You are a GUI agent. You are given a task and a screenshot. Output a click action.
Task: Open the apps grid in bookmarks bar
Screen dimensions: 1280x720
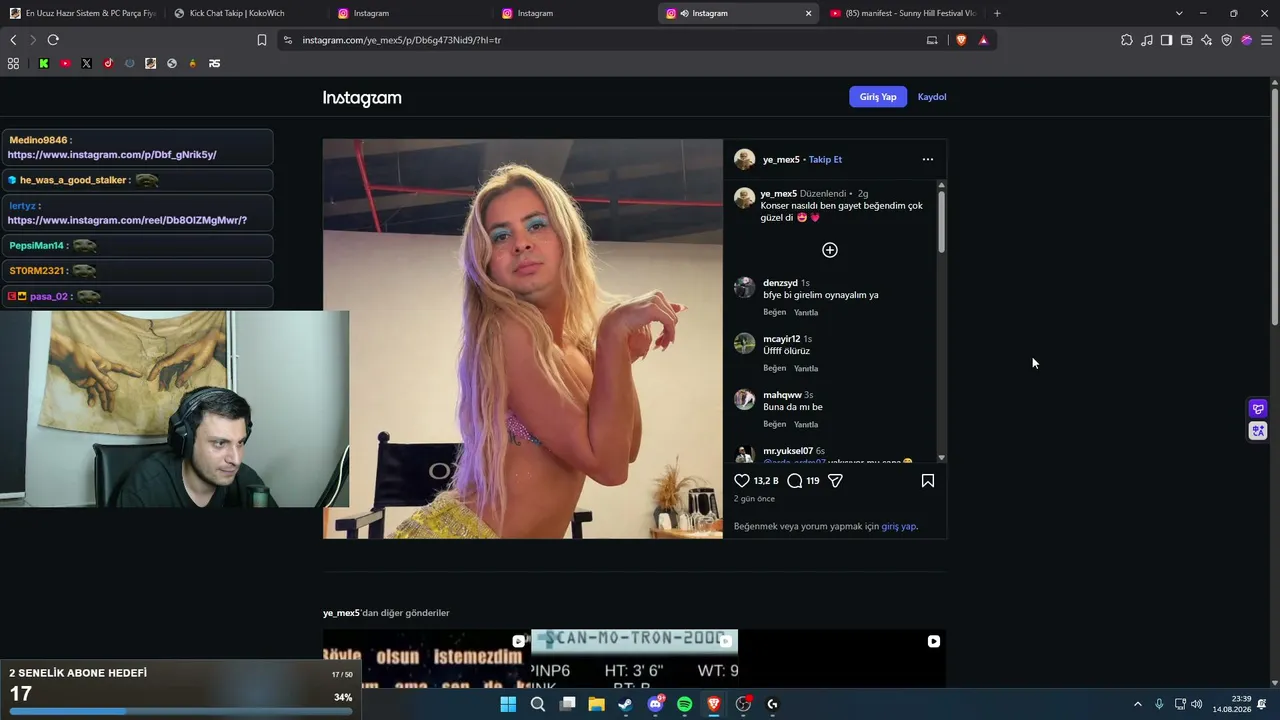click(13, 63)
